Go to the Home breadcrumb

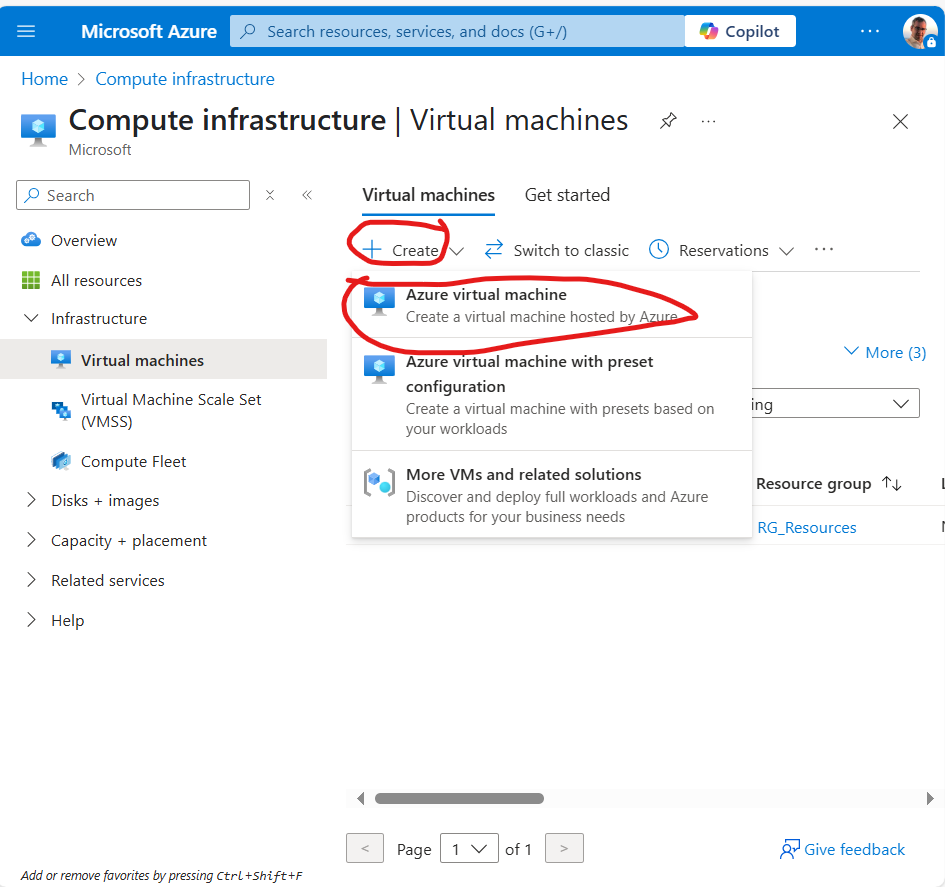click(x=45, y=79)
